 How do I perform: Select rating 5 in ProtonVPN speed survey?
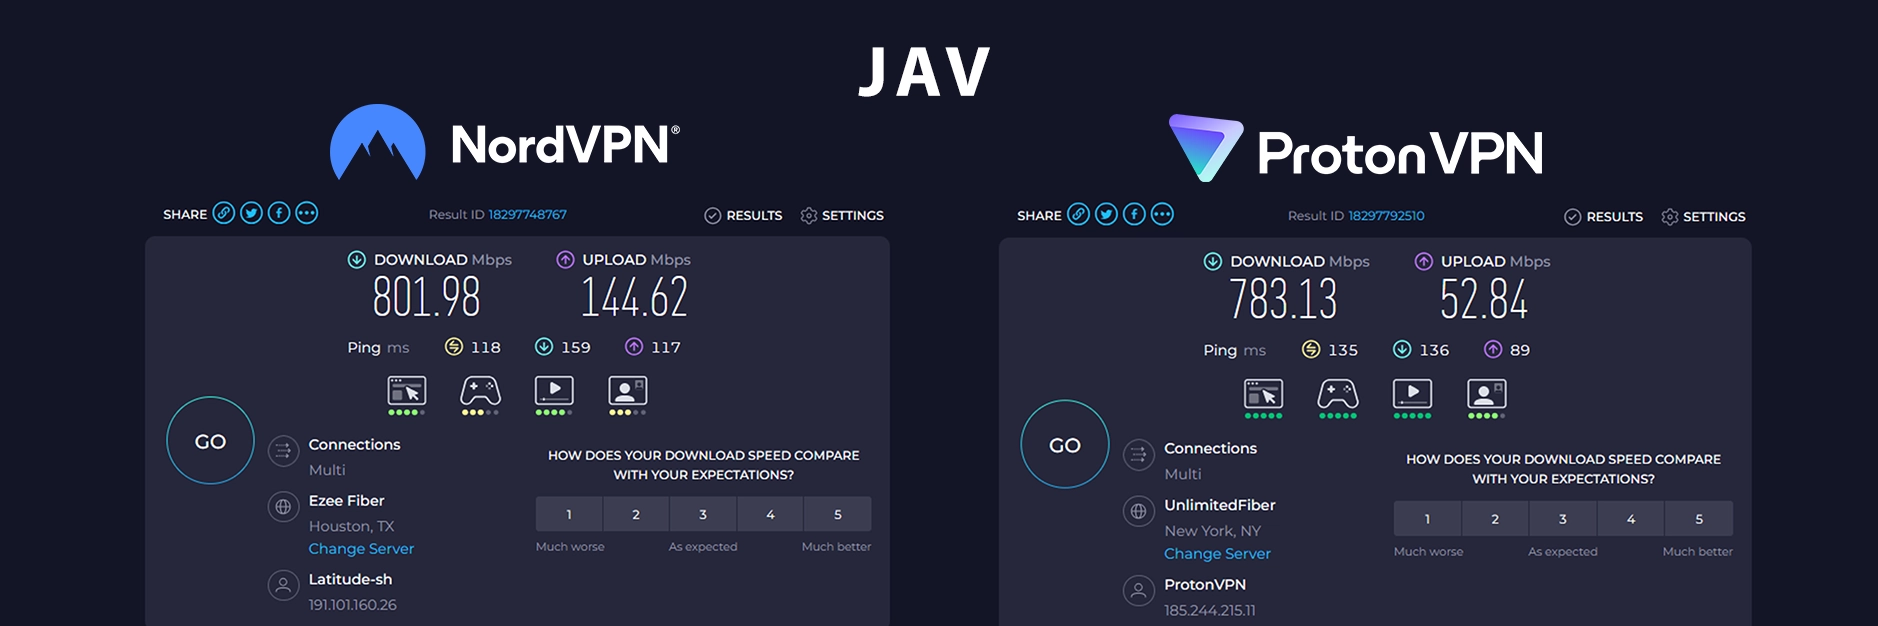tap(1698, 519)
